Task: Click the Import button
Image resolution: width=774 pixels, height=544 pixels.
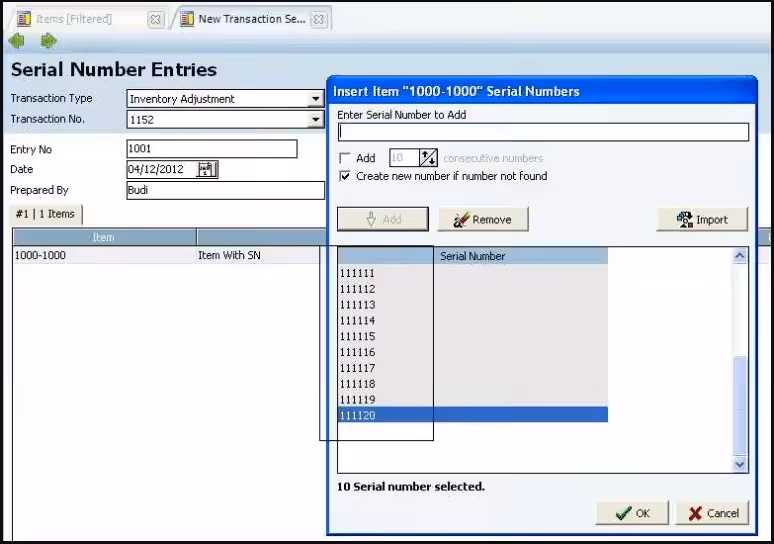Action: pos(702,219)
